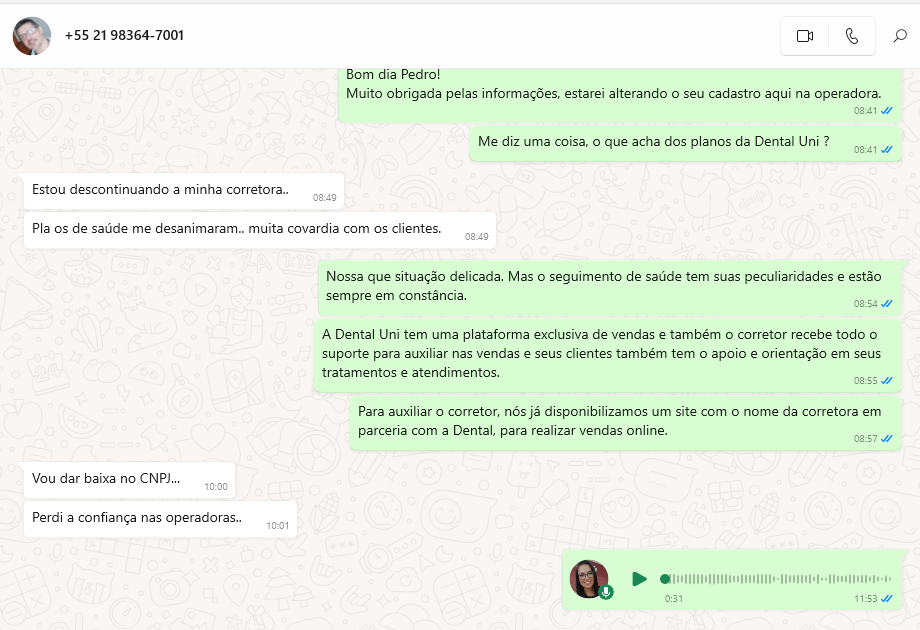Open the contact's profile picture in header
Image resolution: width=920 pixels, height=630 pixels.
(x=32, y=36)
